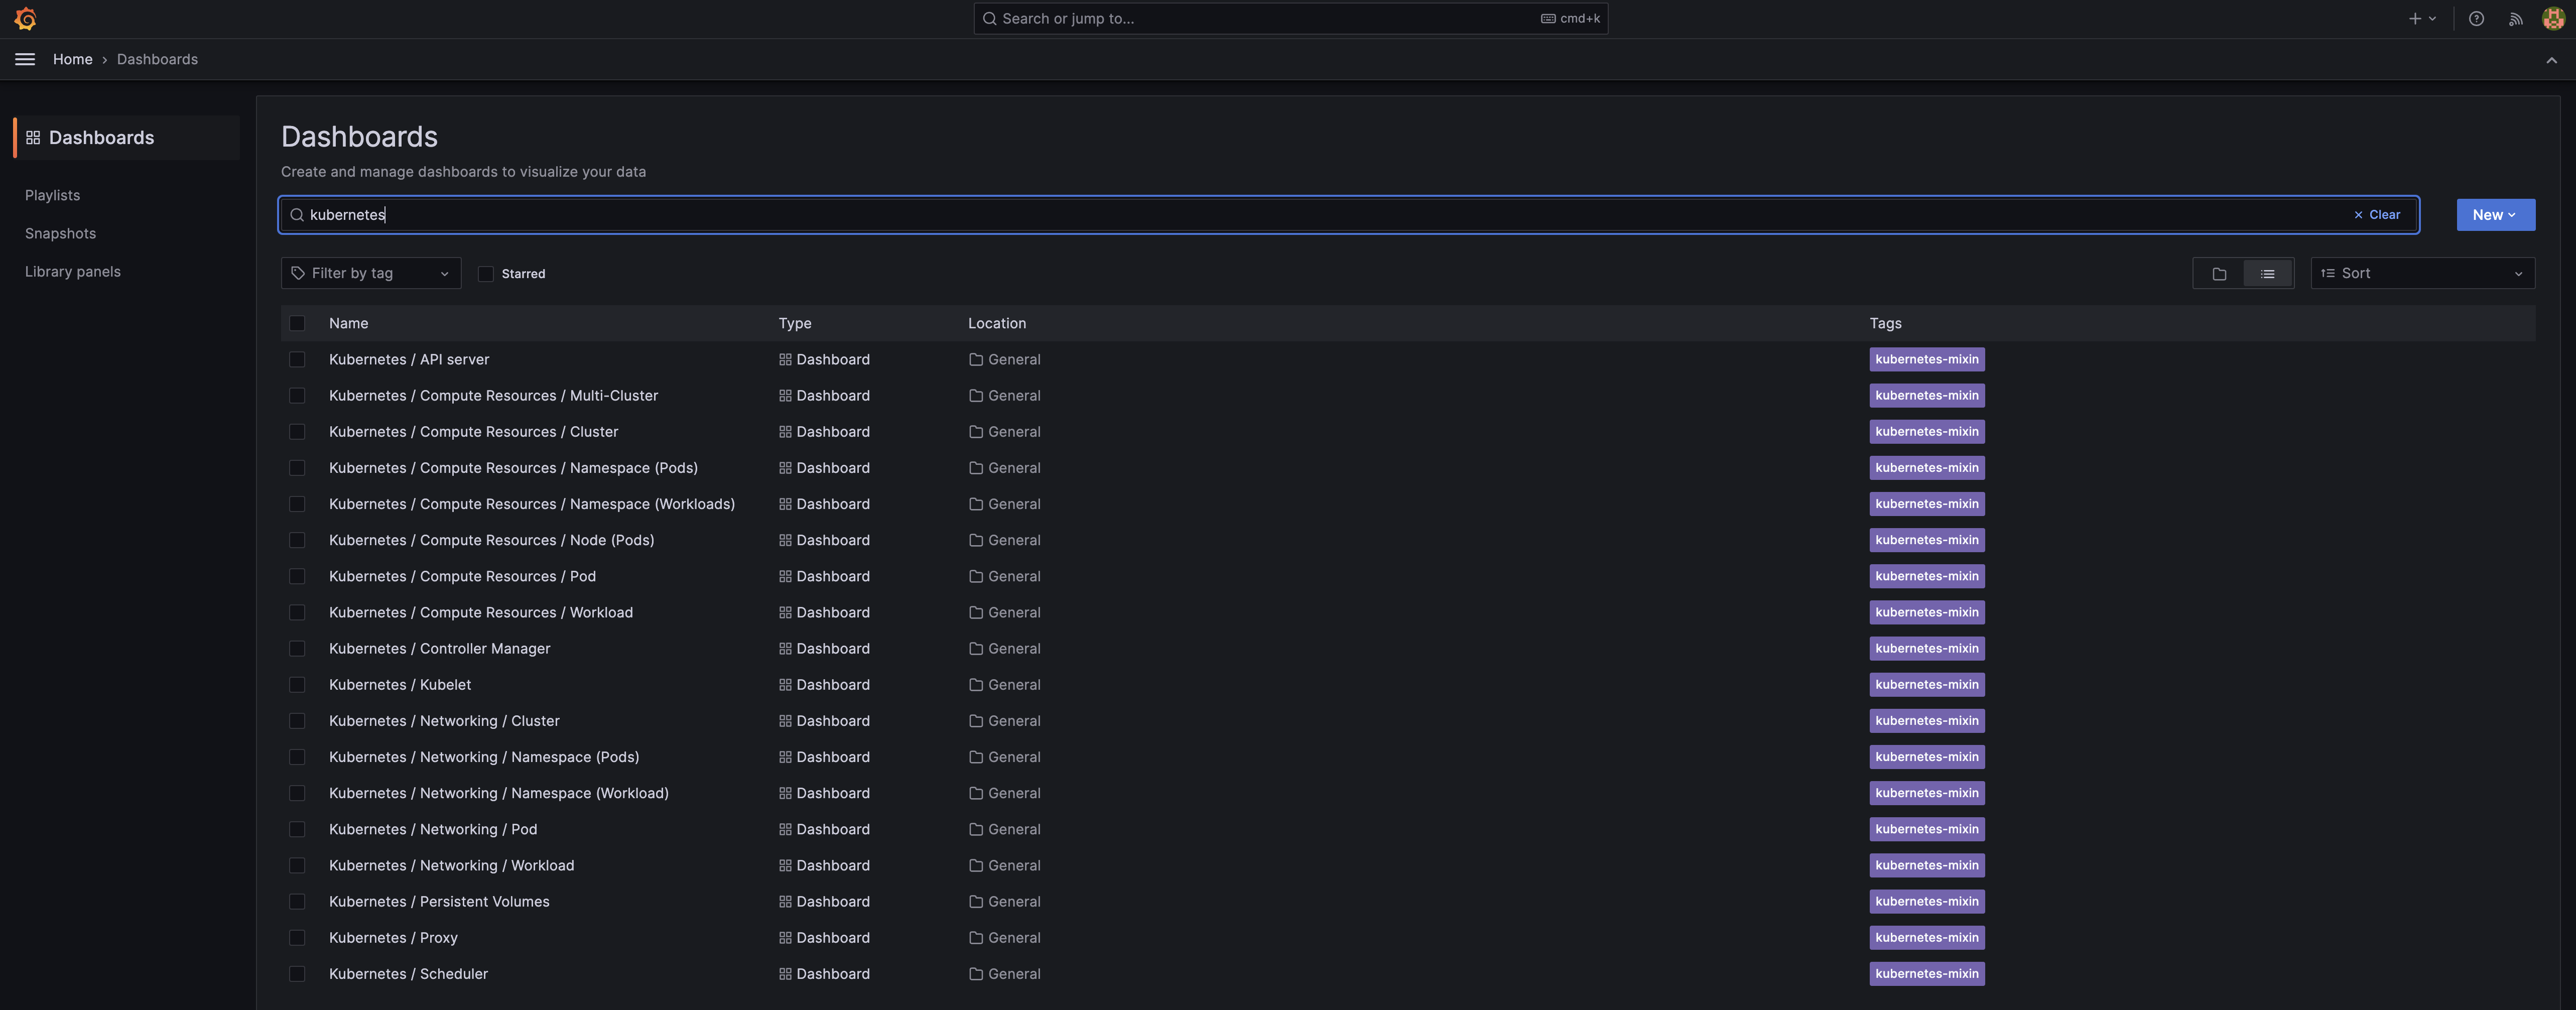Enable the Starred filter checkbox

point(486,274)
